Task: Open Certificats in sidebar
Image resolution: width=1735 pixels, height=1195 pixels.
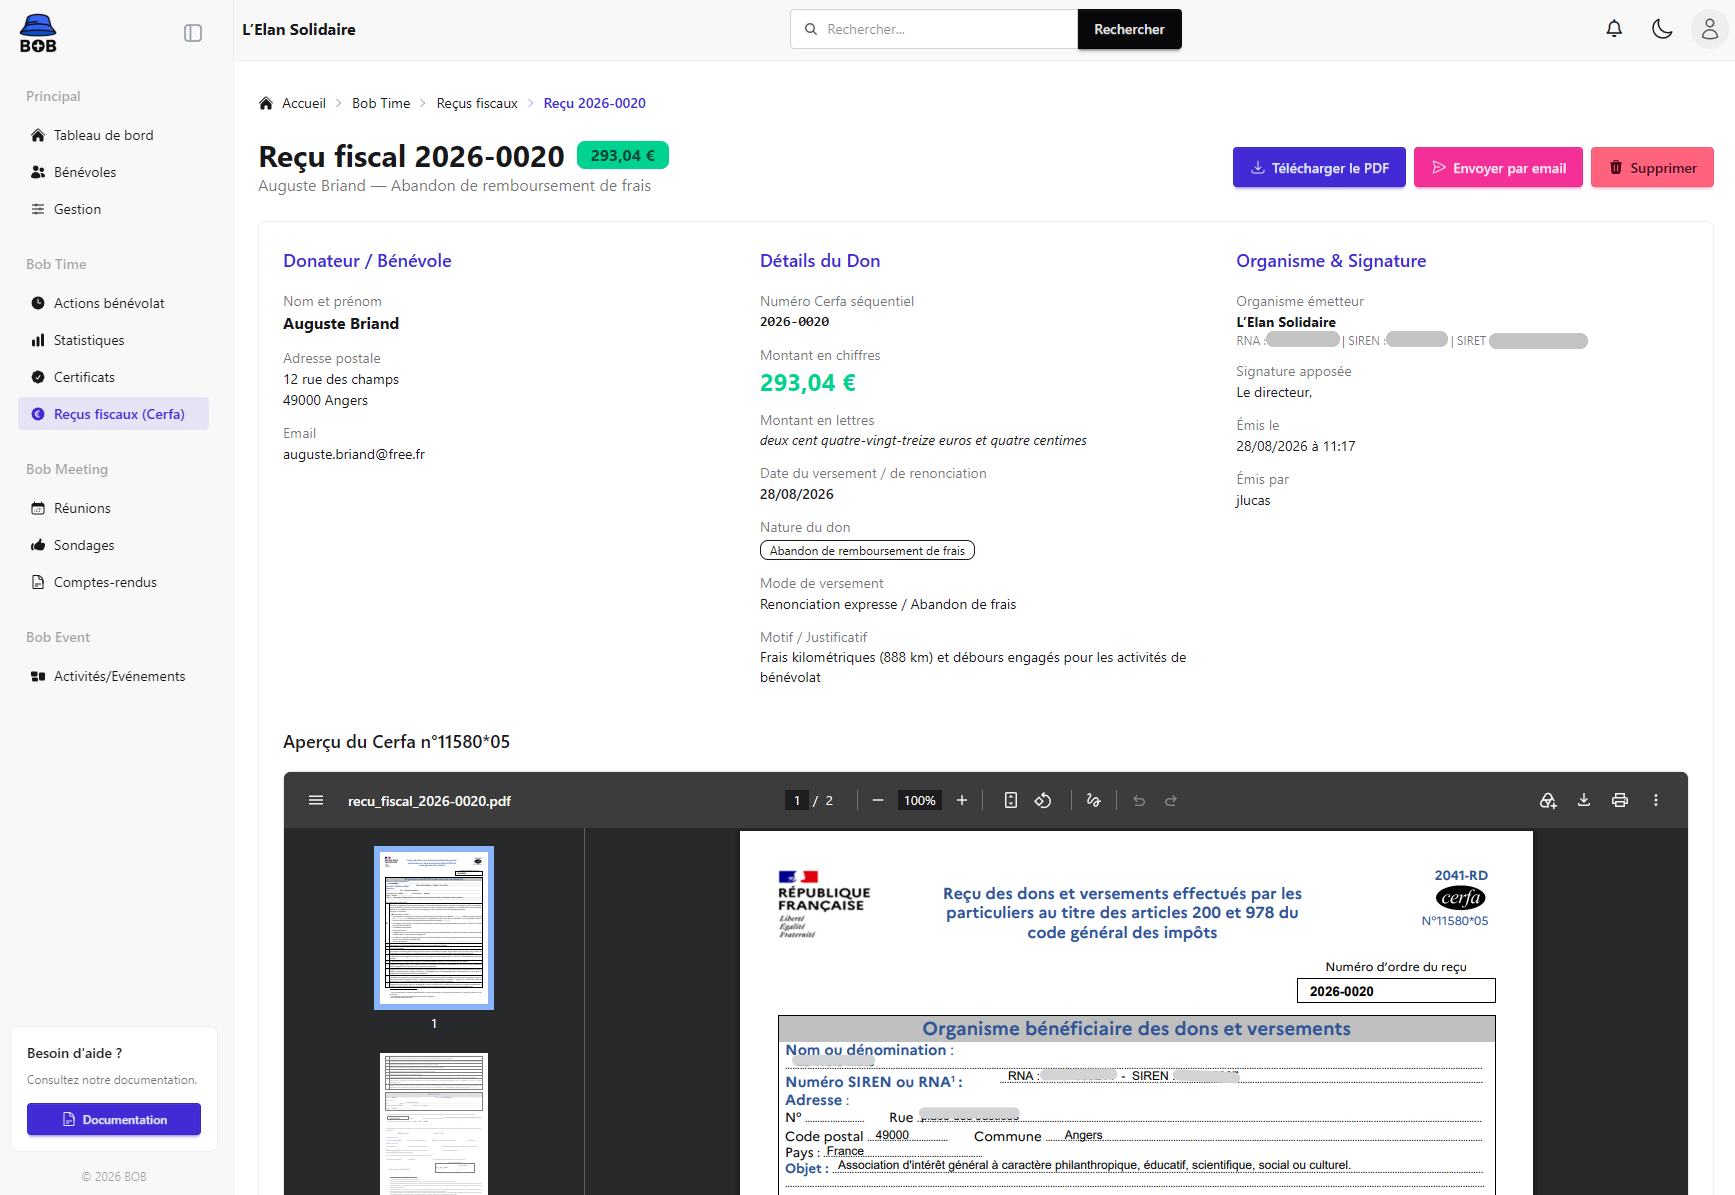Action: [113, 377]
